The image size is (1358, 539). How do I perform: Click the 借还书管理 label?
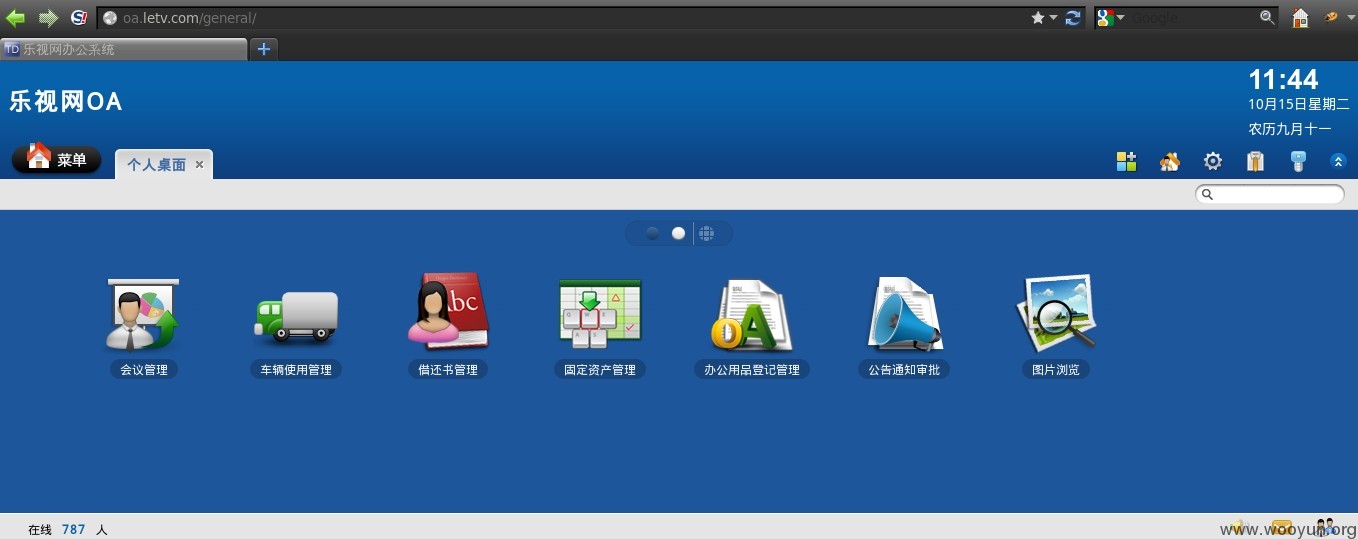(x=448, y=370)
